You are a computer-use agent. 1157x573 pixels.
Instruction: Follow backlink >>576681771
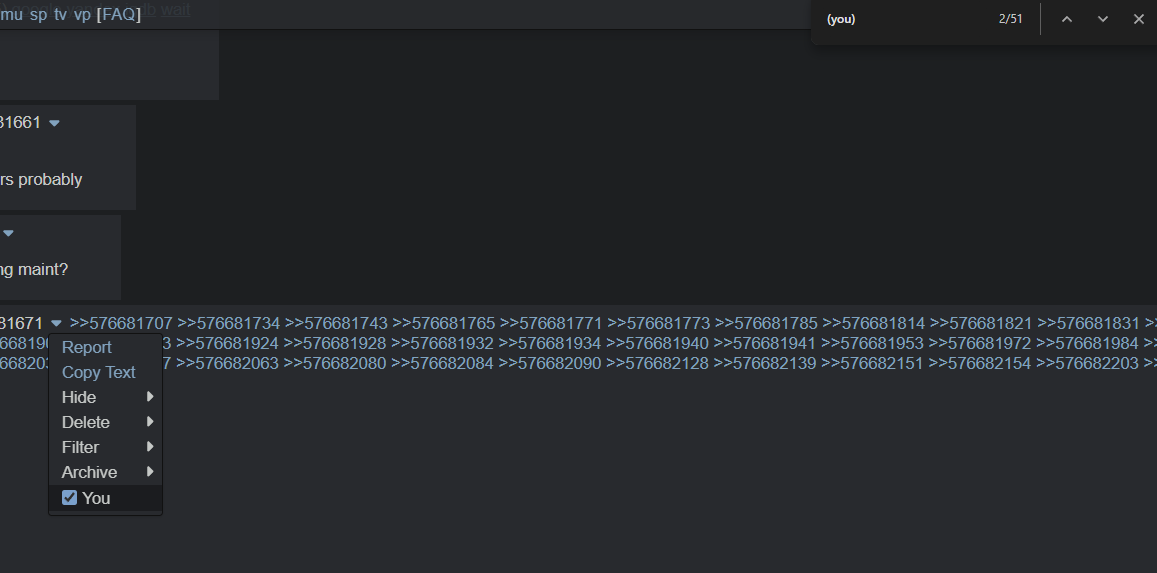click(x=551, y=324)
